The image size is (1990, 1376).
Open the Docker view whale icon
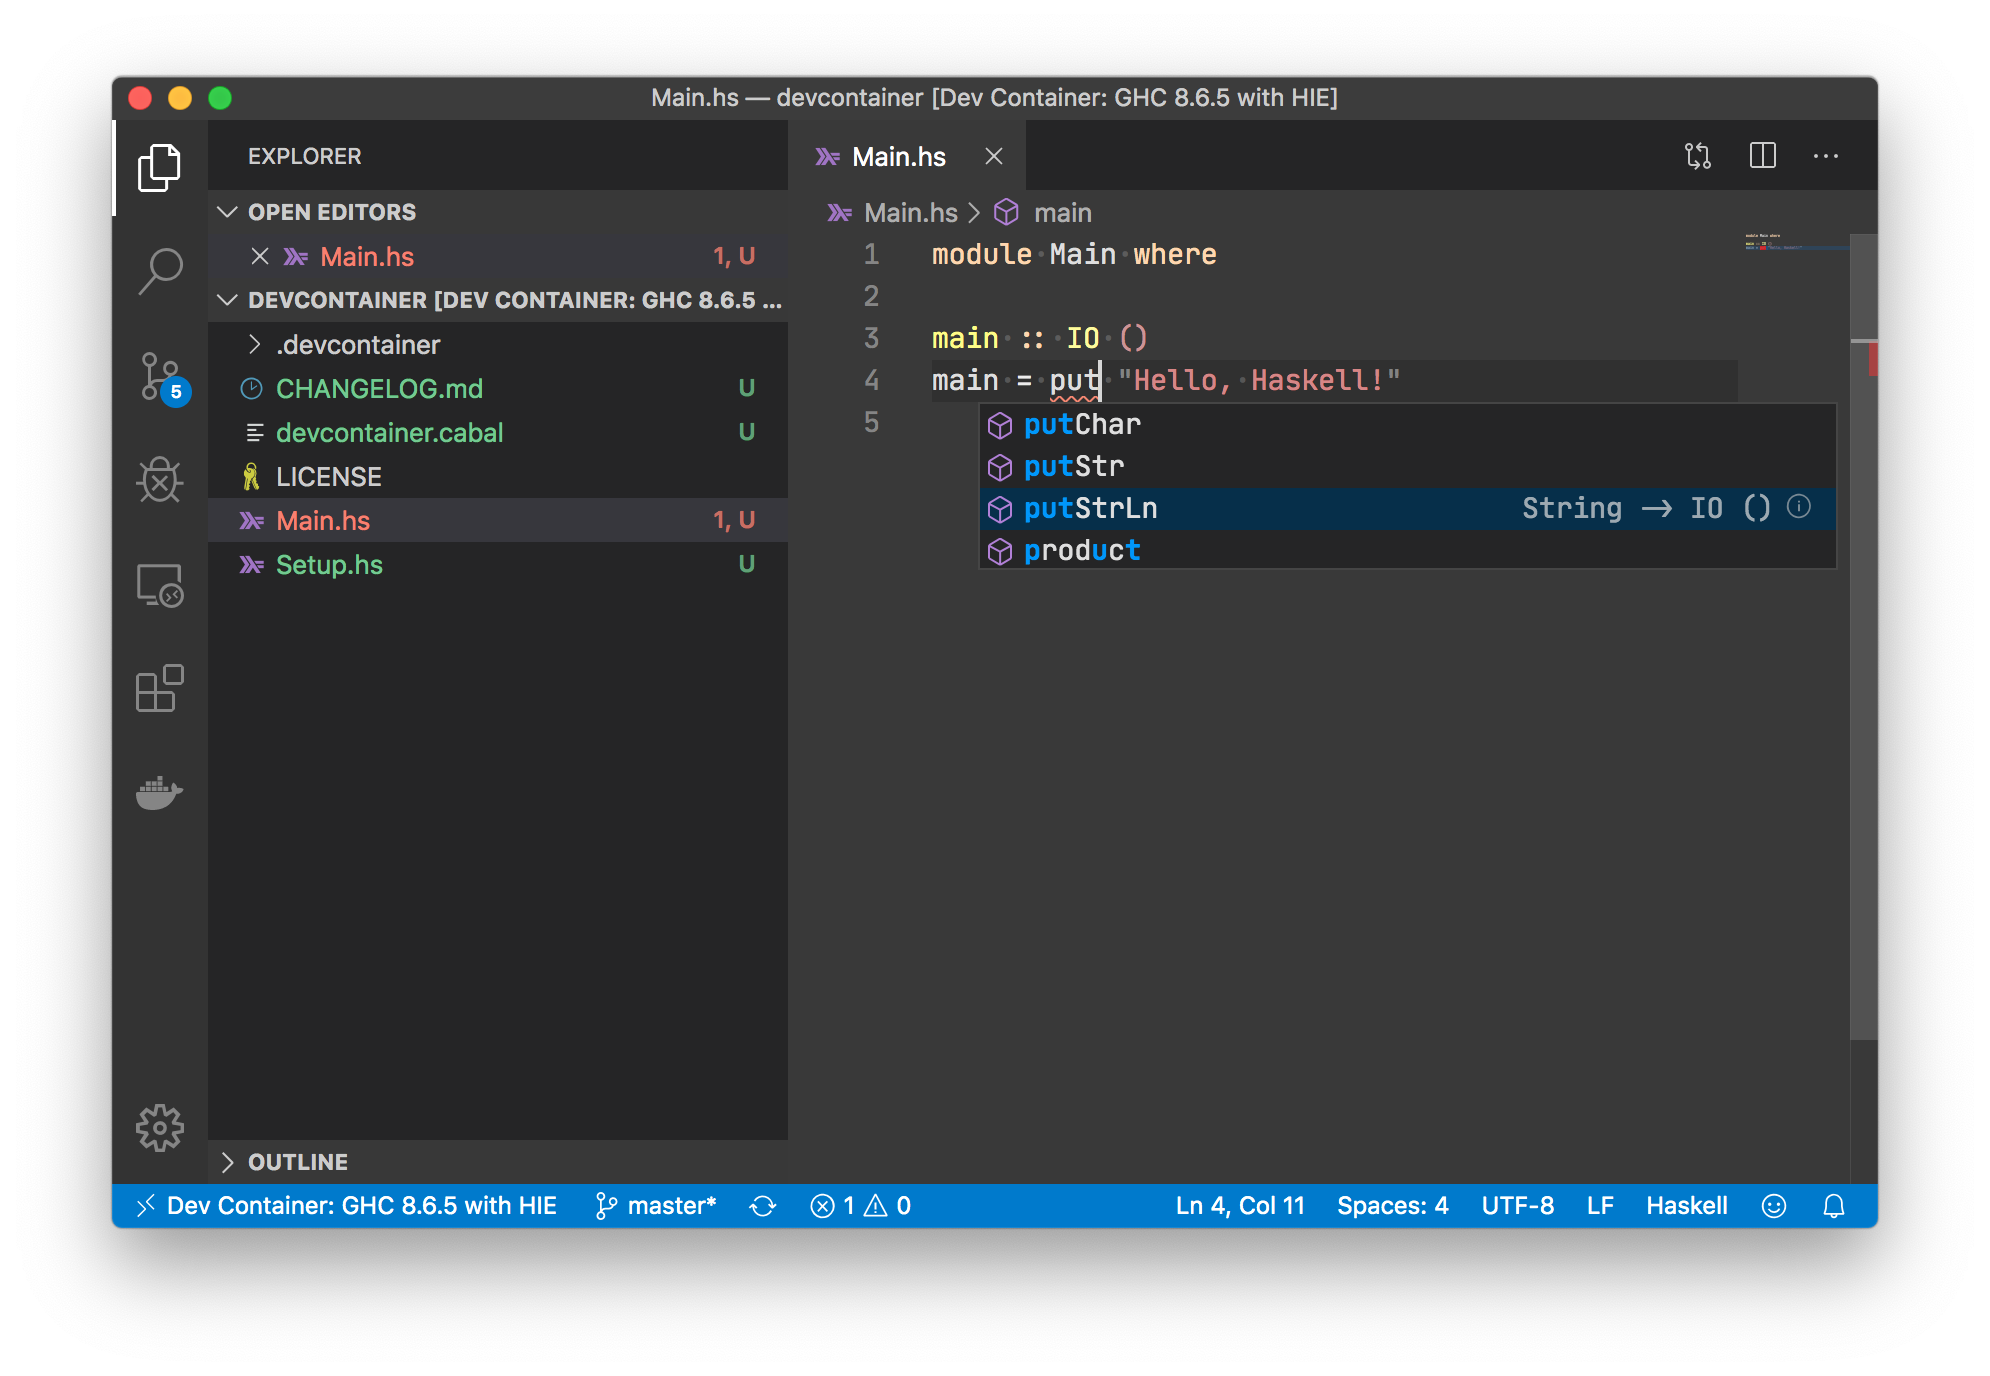[x=160, y=793]
